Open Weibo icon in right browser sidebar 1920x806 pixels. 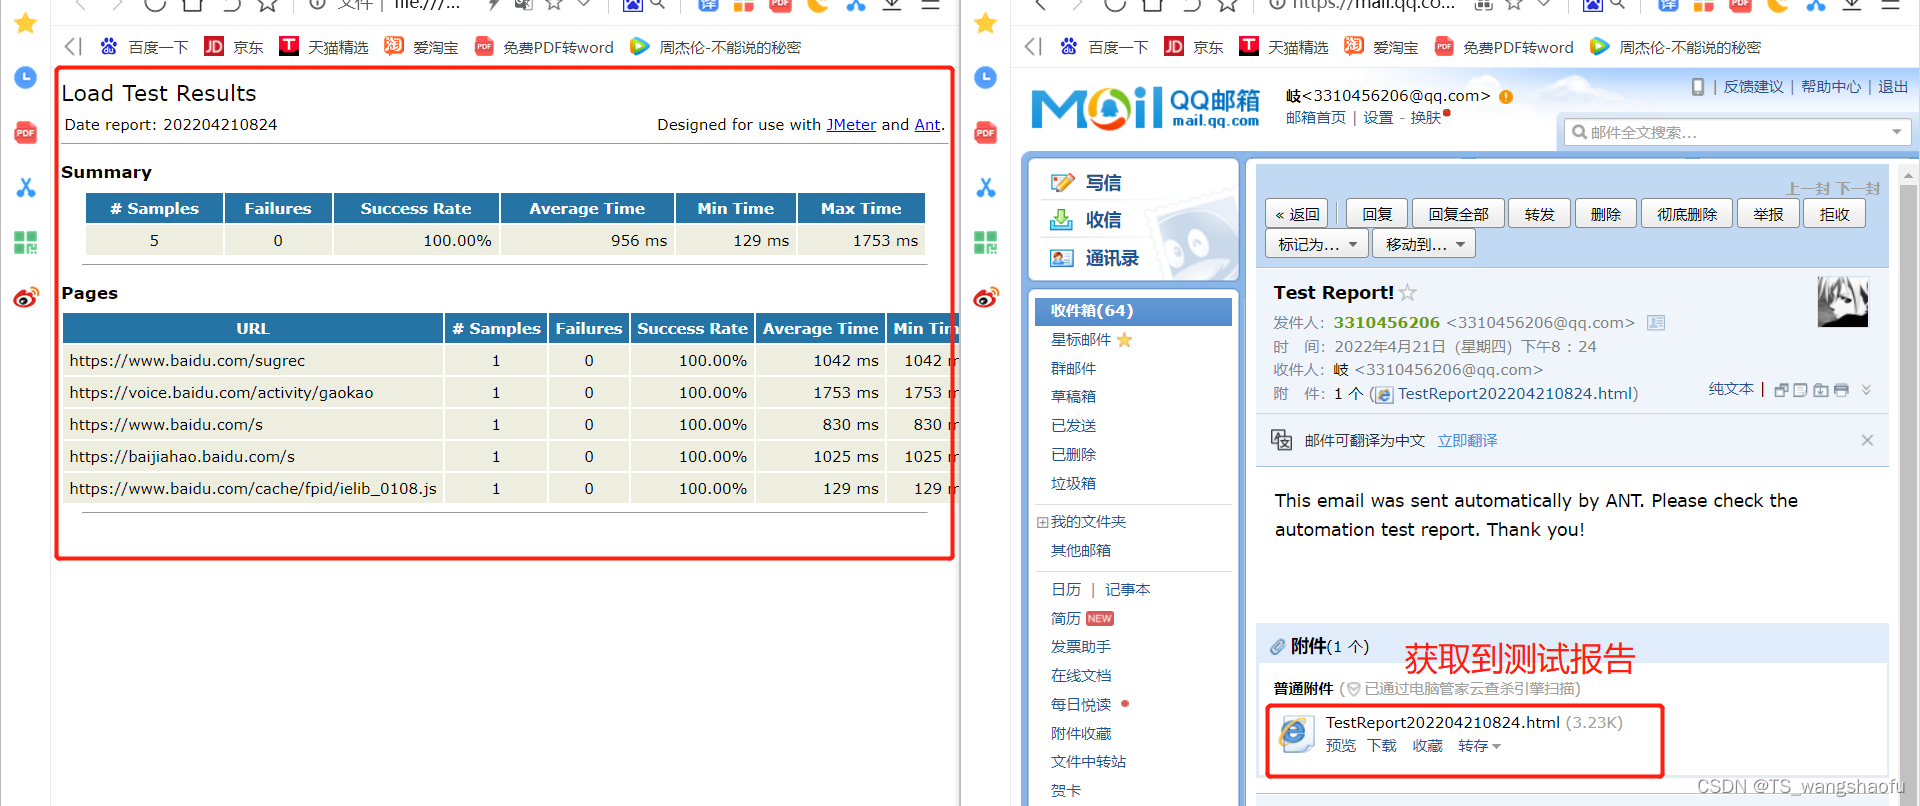(986, 297)
